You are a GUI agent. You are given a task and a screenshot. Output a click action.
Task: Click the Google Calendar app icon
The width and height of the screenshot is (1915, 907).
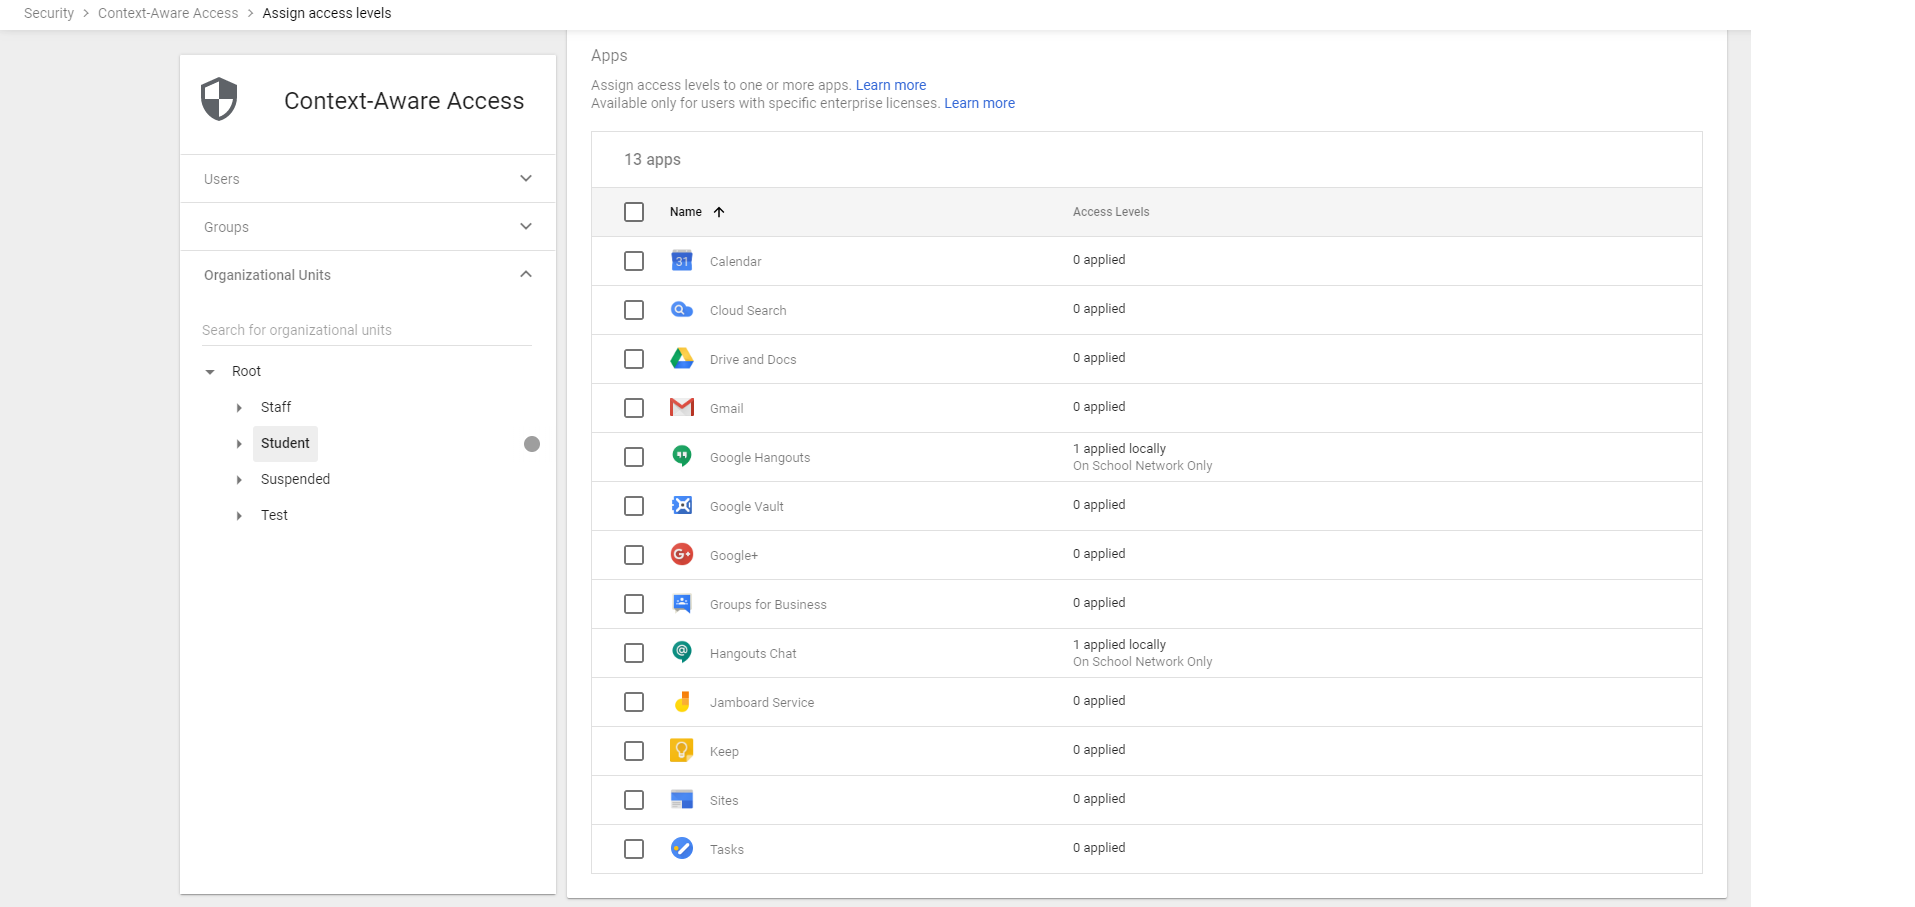pos(681,261)
